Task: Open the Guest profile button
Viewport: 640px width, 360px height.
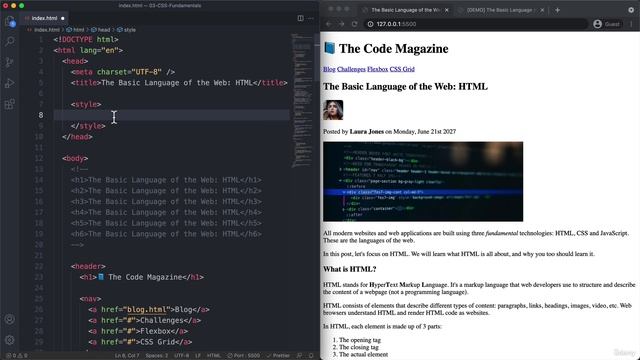Action: [607, 24]
